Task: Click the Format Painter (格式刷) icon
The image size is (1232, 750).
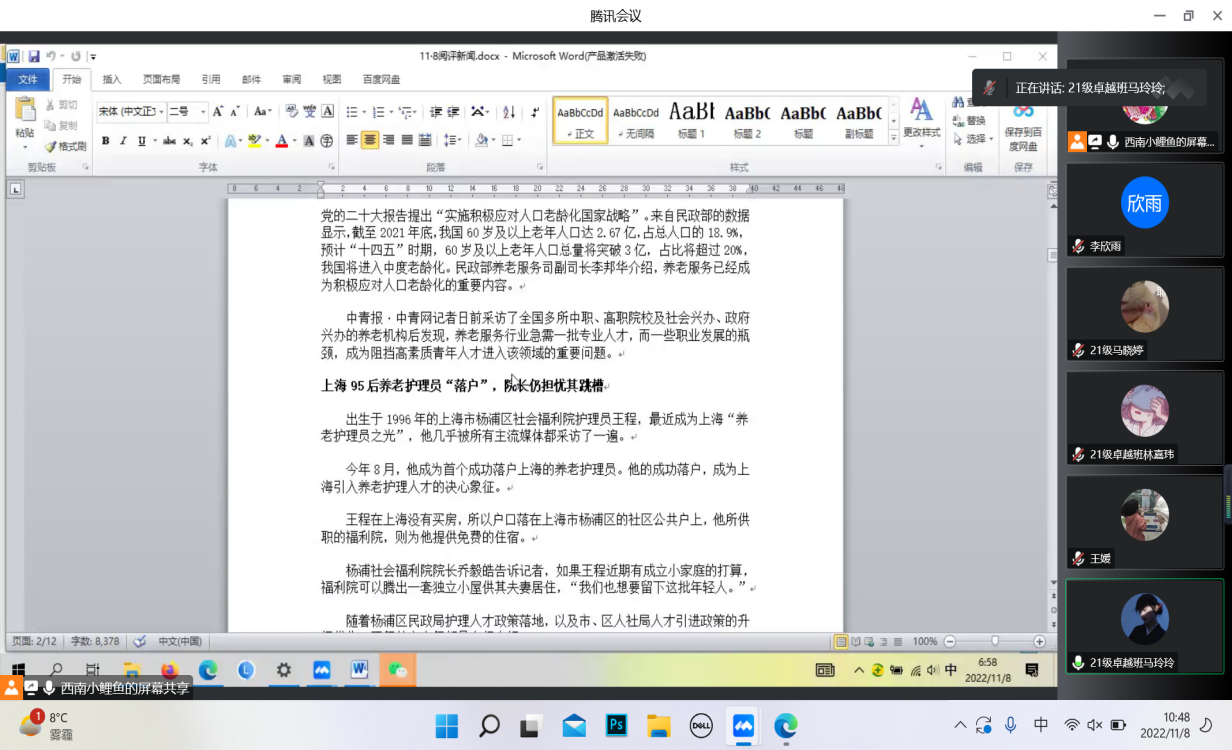Action: [65, 146]
